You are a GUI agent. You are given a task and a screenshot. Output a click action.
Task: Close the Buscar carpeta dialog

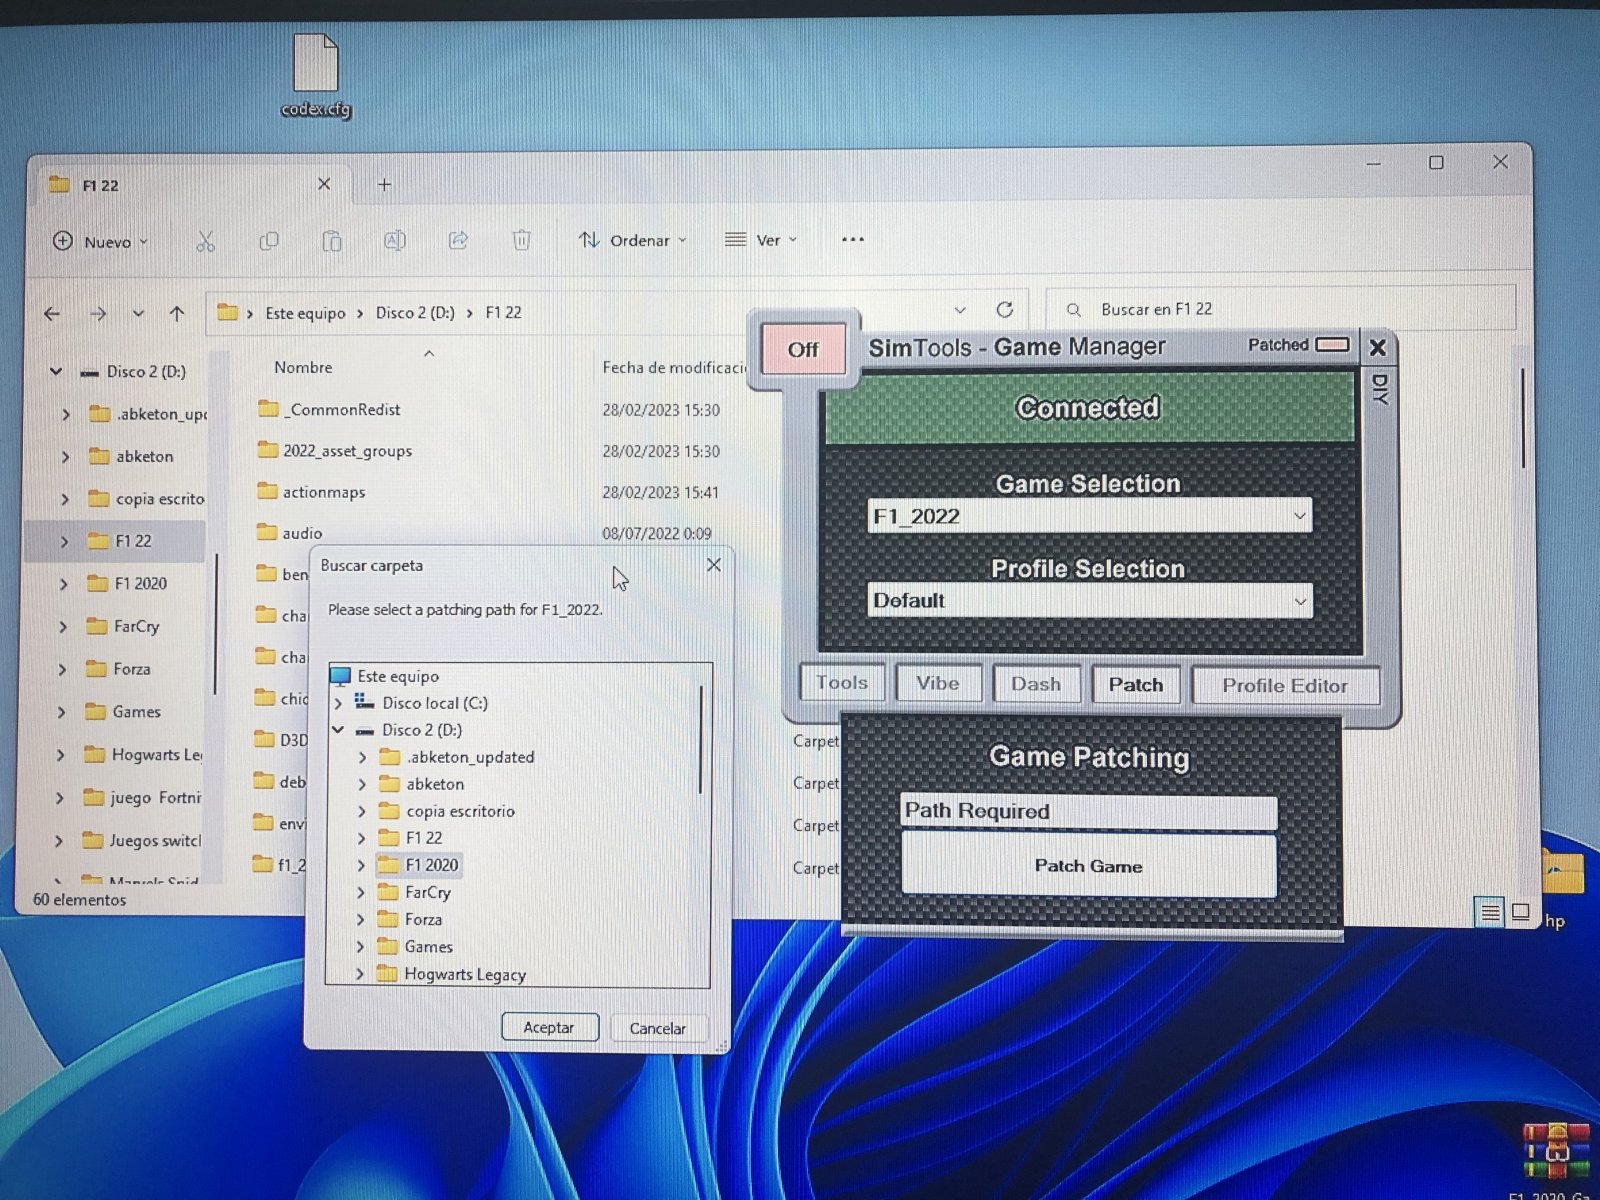(x=714, y=565)
